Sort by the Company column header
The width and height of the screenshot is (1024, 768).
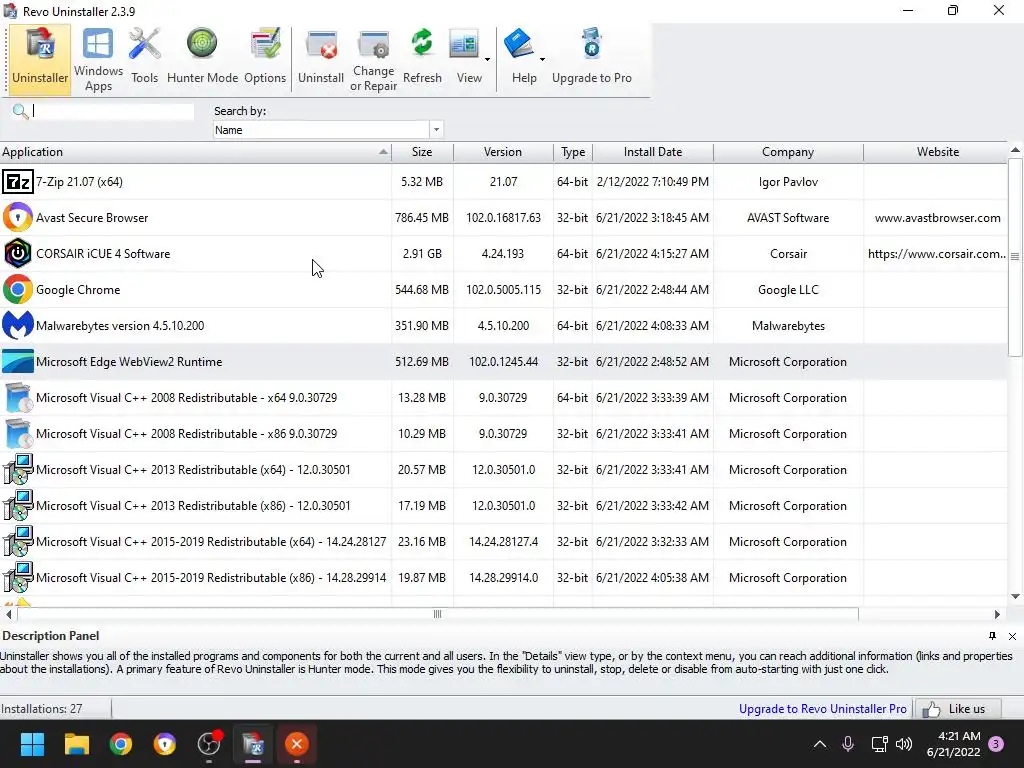point(788,152)
